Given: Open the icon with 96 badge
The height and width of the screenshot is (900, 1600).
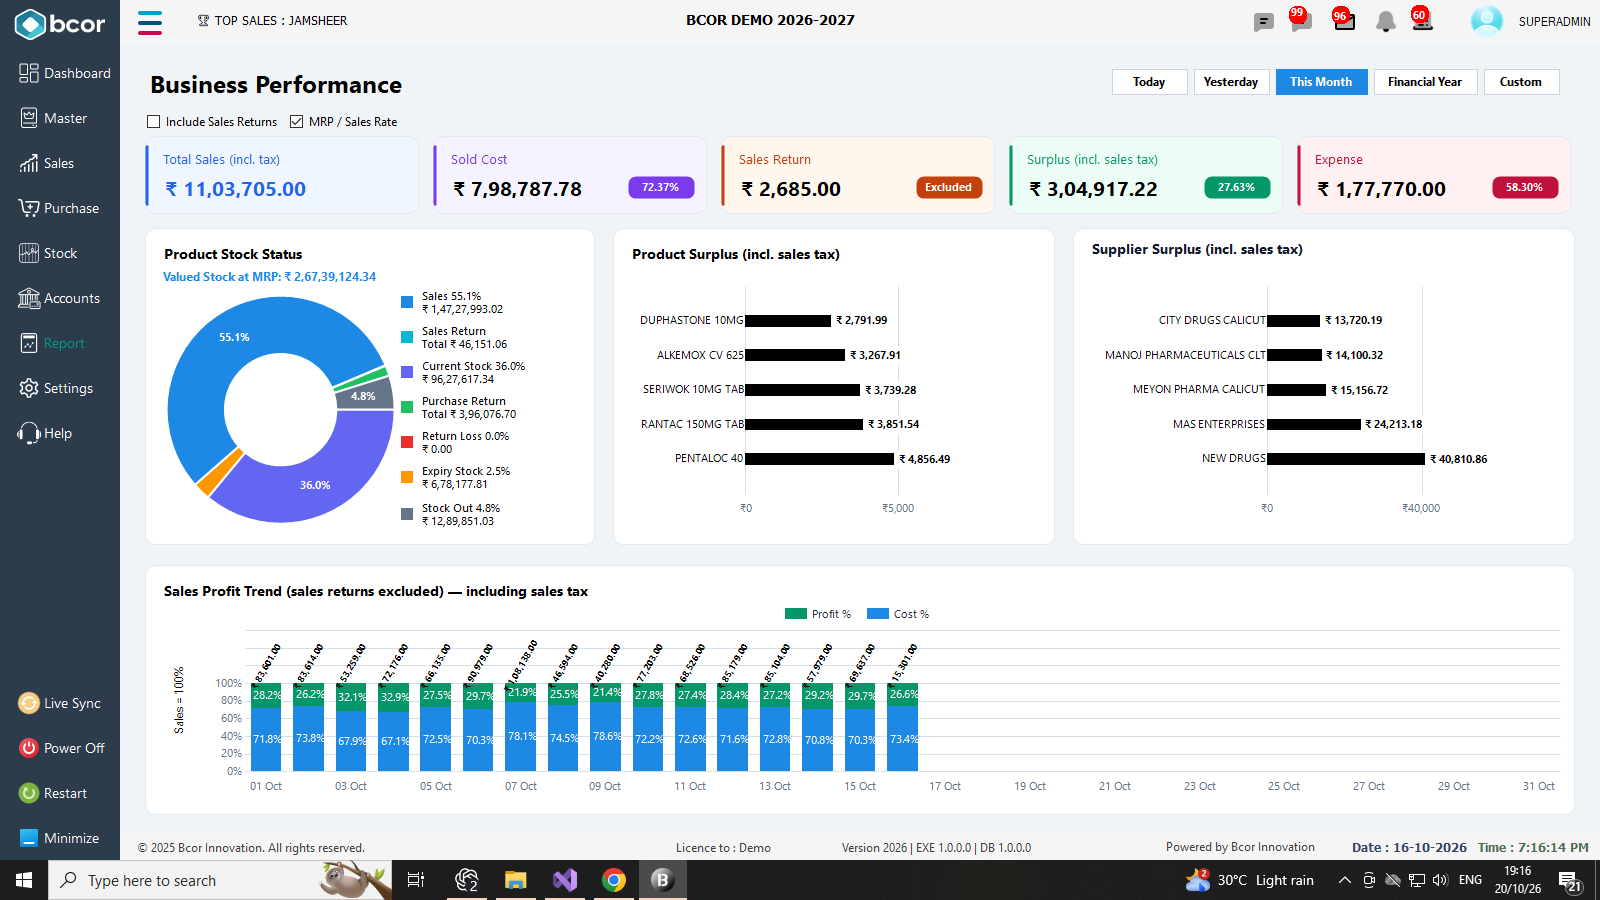Looking at the screenshot, I should (x=1344, y=20).
